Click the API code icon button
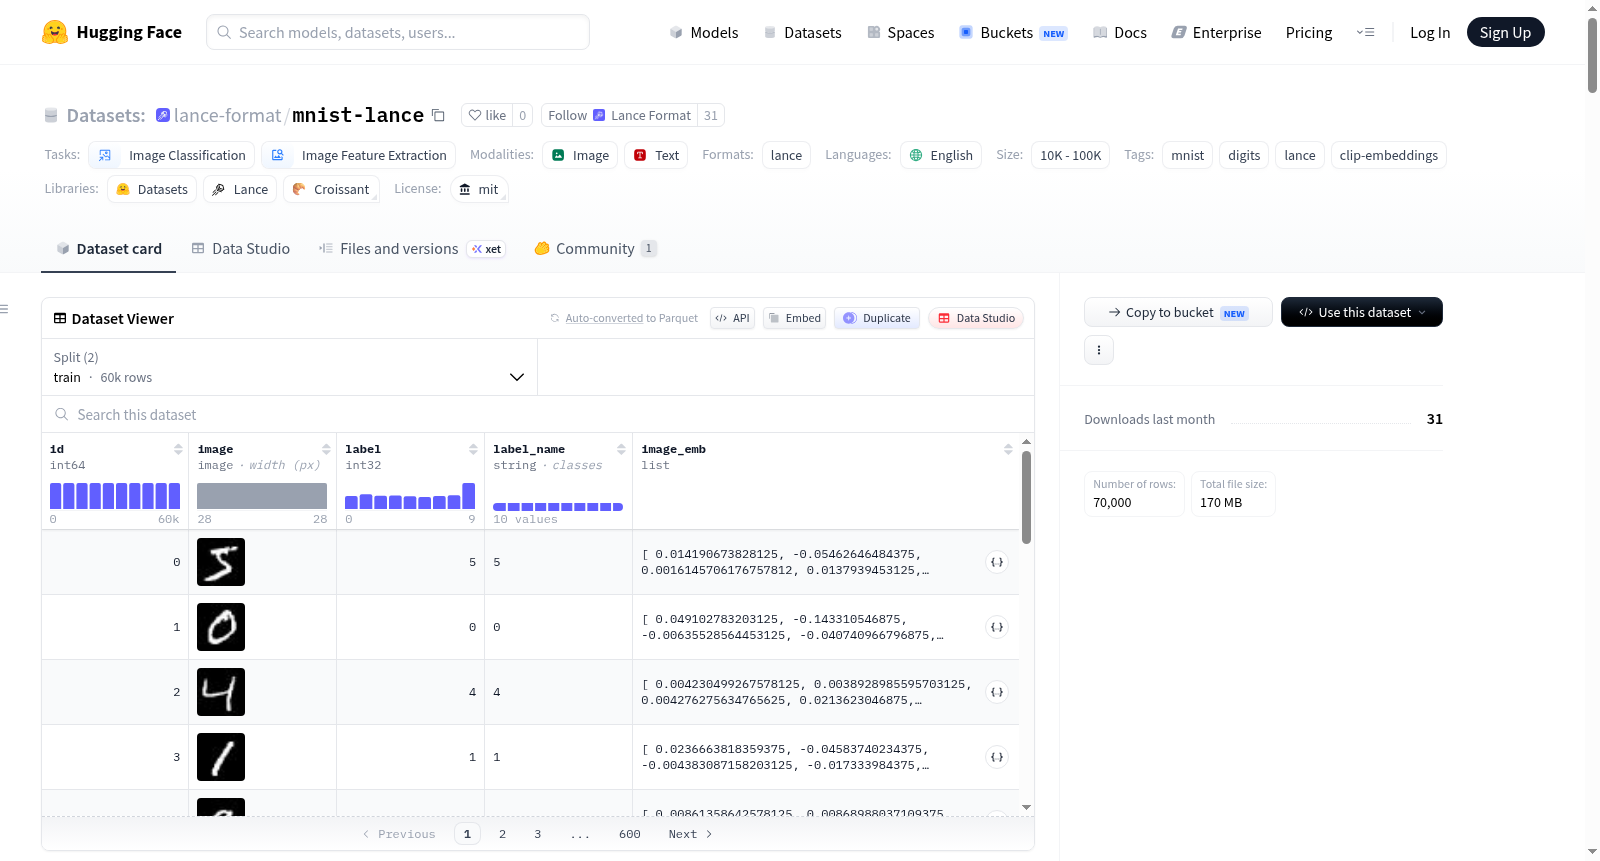This screenshot has height=861, width=1600. (x=732, y=318)
